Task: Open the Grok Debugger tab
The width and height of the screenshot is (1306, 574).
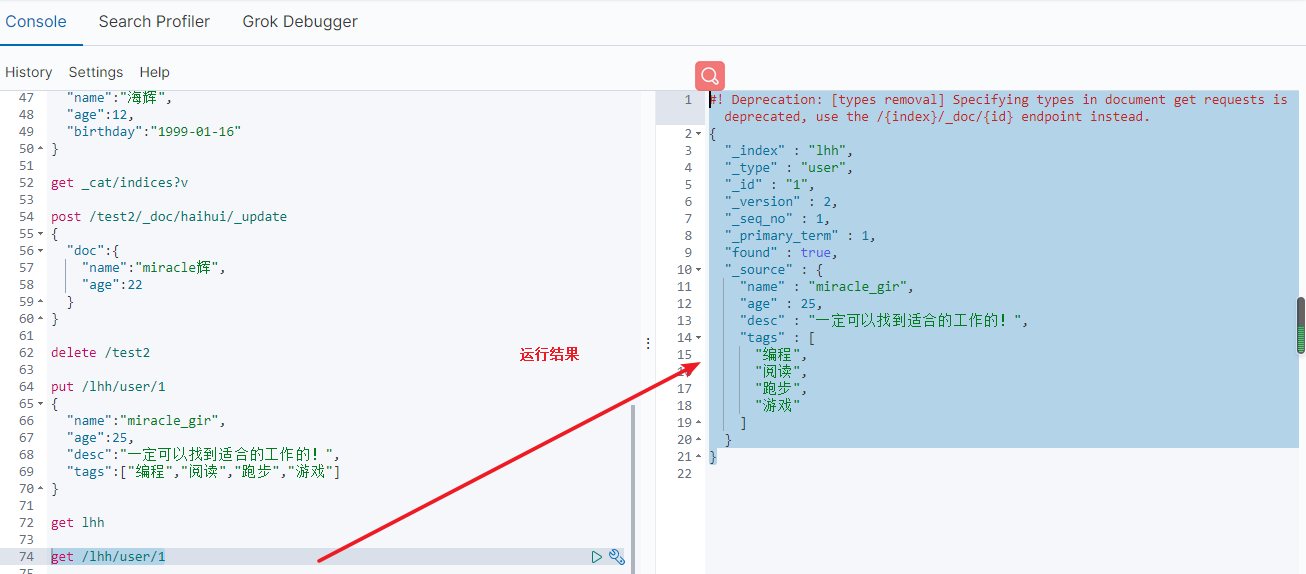Action: (x=300, y=21)
